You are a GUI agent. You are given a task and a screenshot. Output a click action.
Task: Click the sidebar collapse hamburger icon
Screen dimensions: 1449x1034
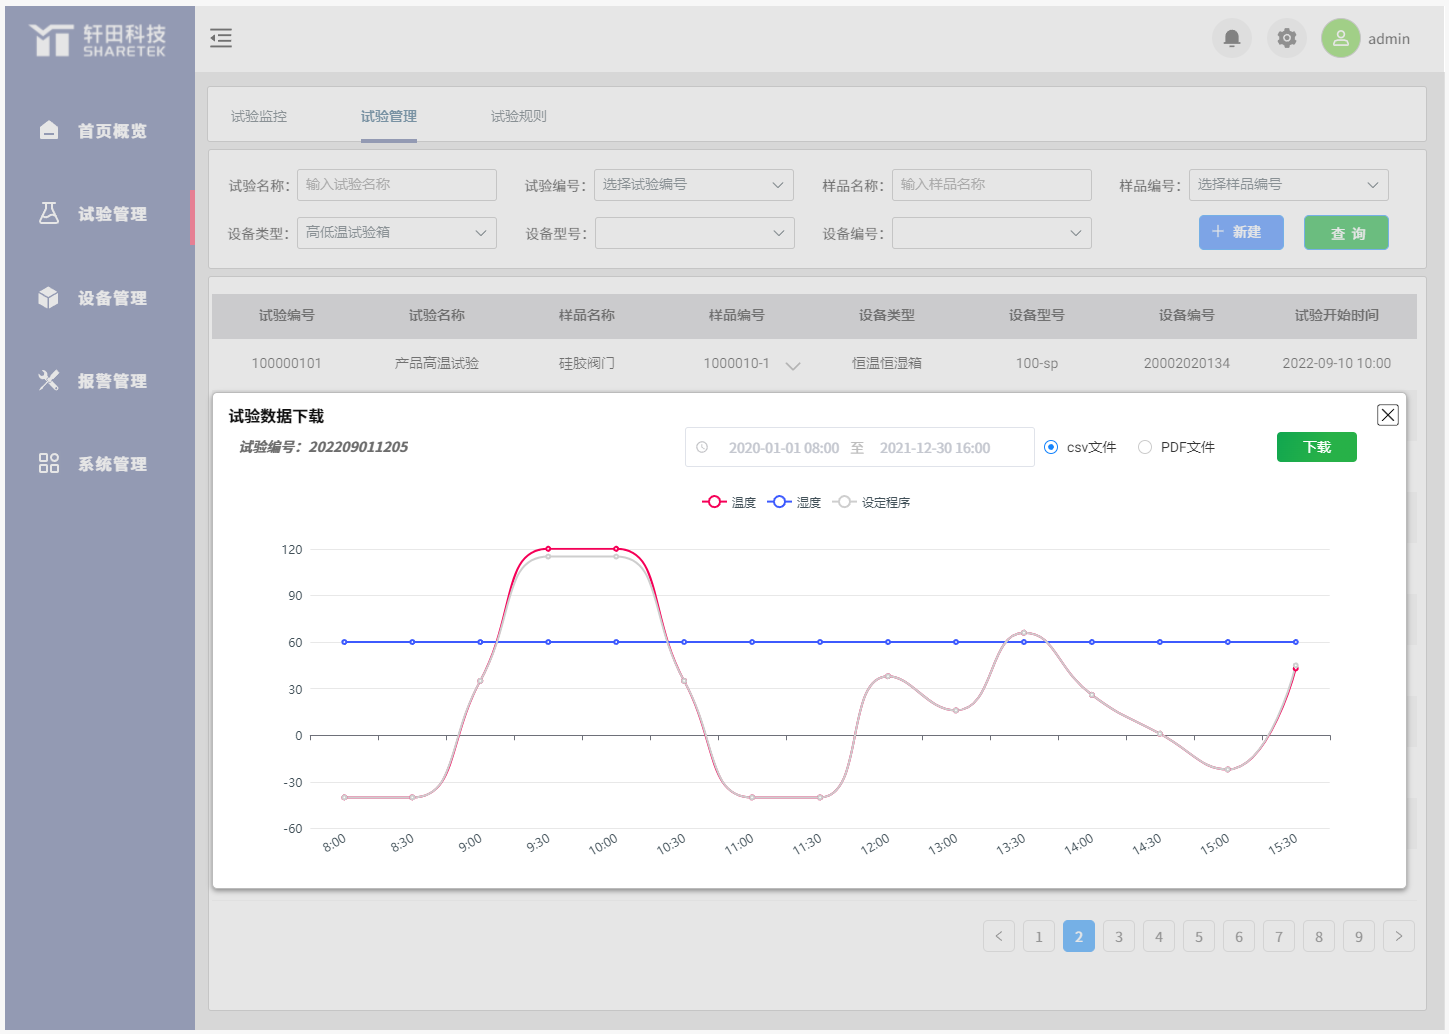pyautogui.click(x=221, y=38)
